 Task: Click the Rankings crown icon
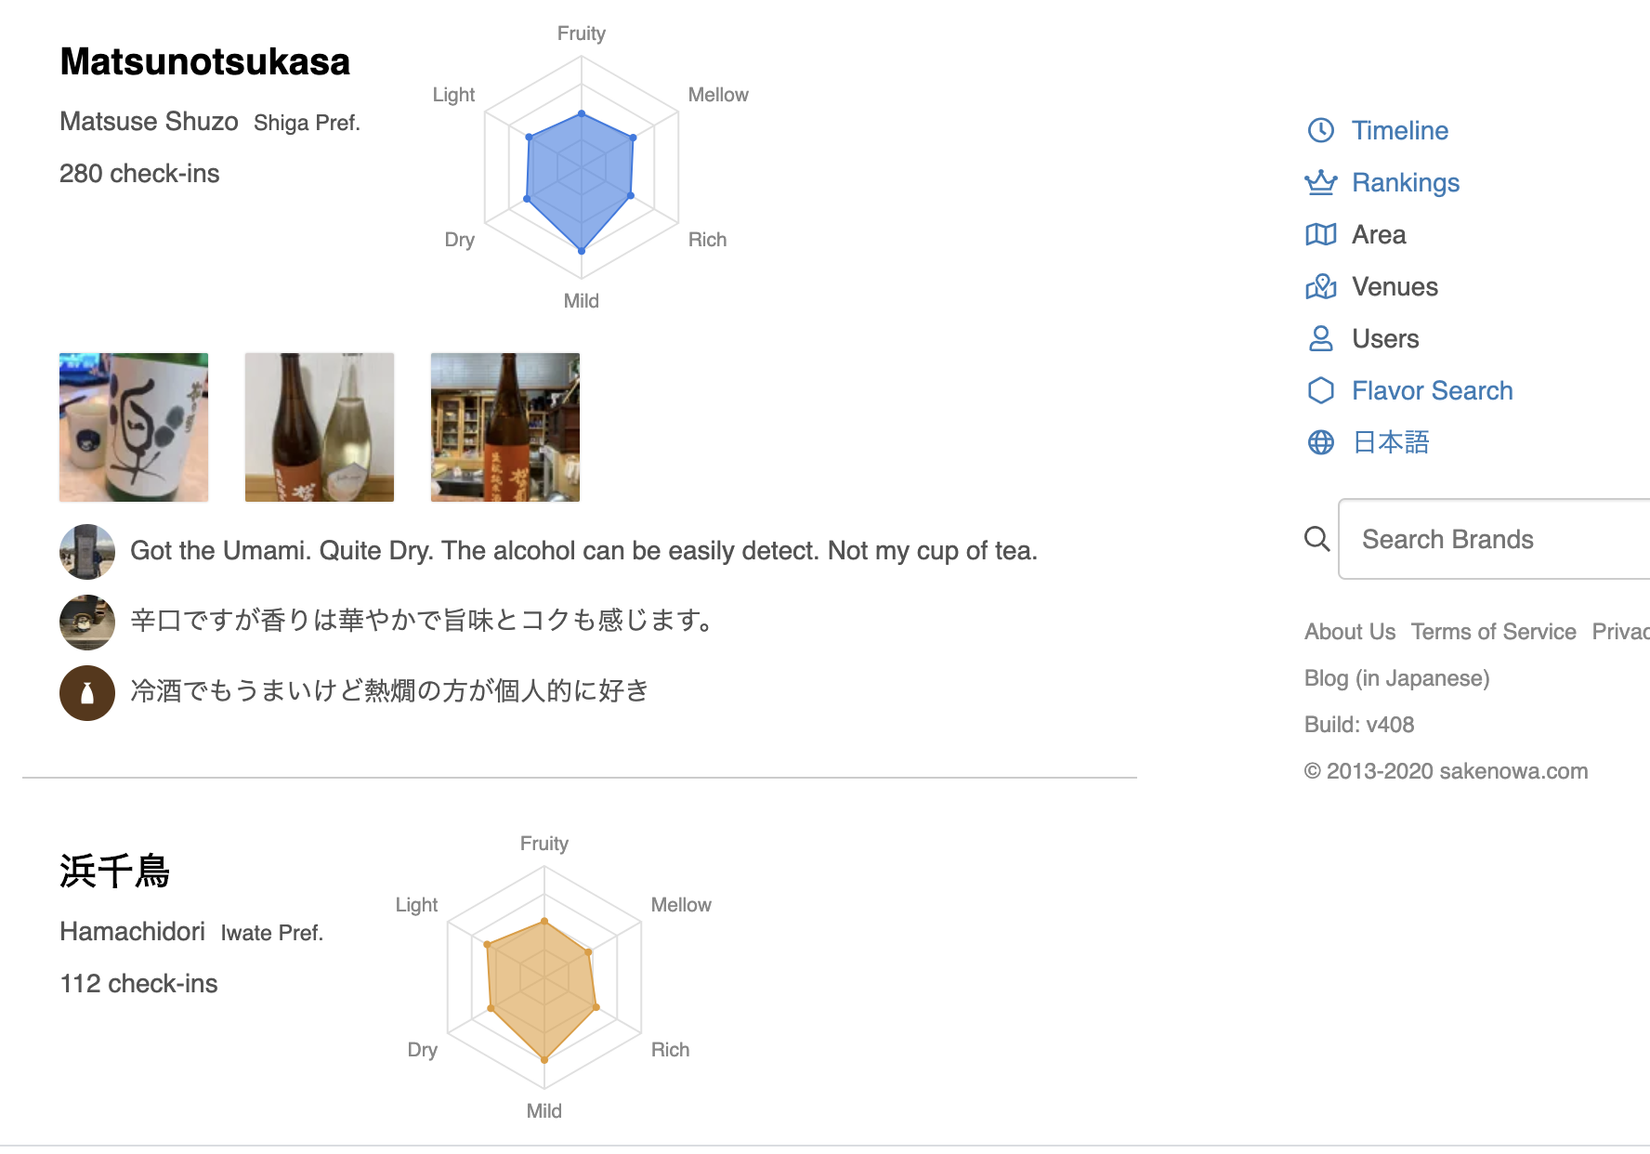pyautogui.click(x=1320, y=182)
